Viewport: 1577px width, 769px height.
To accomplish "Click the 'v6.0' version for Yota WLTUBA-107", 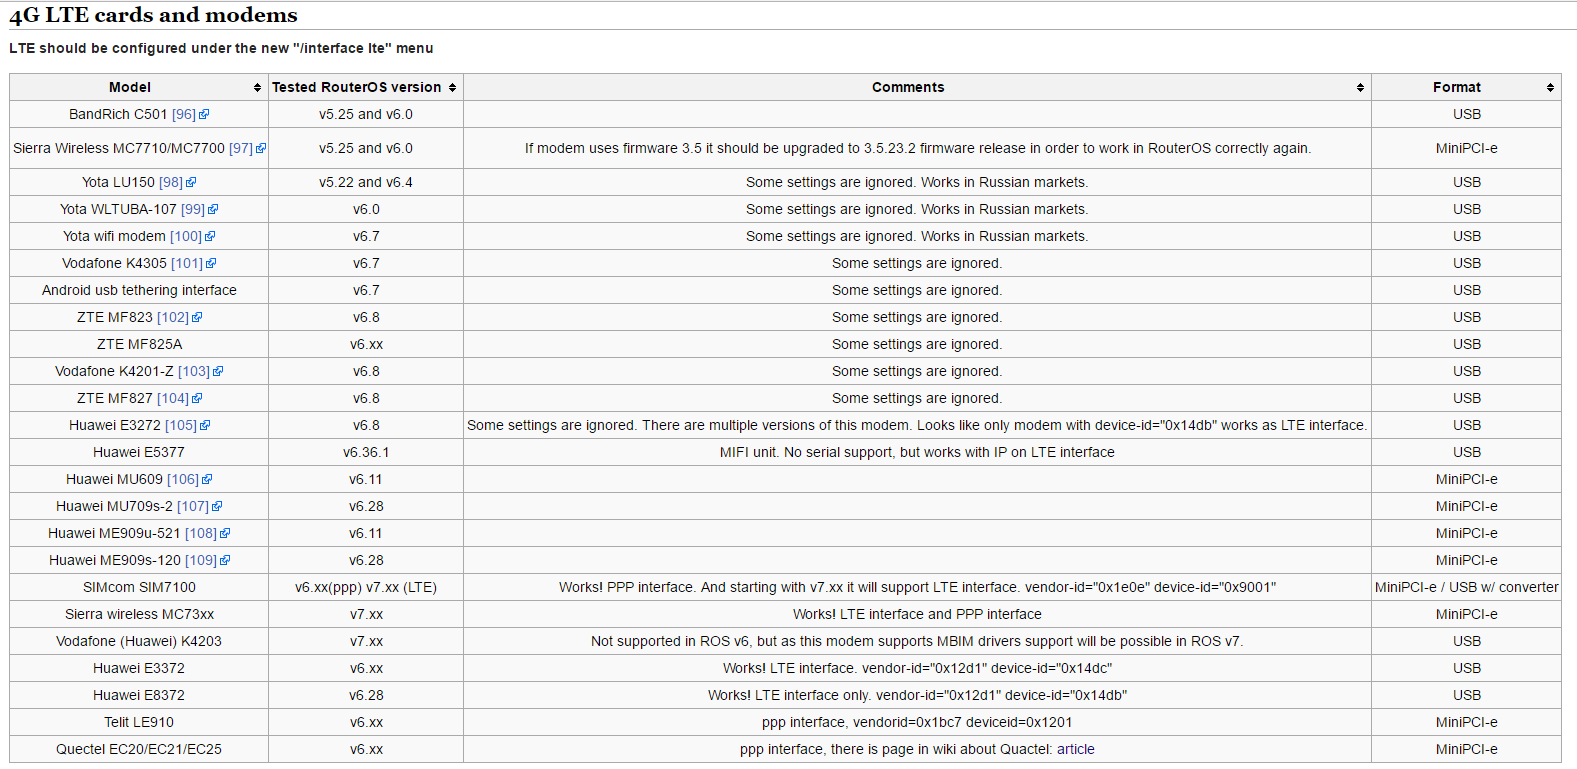I will coord(366,209).
